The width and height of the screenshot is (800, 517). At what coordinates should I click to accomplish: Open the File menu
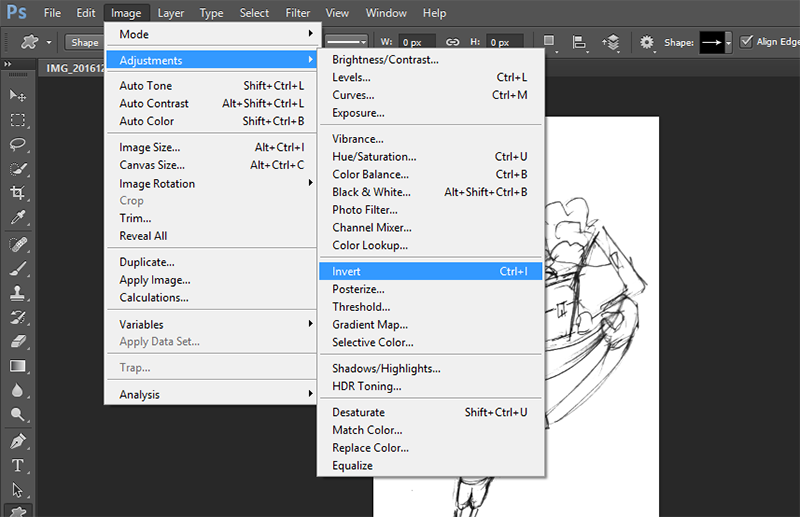52,13
